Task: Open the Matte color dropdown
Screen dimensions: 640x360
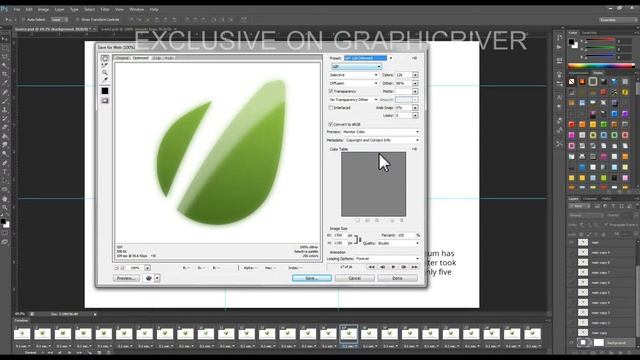Action: pos(415,91)
